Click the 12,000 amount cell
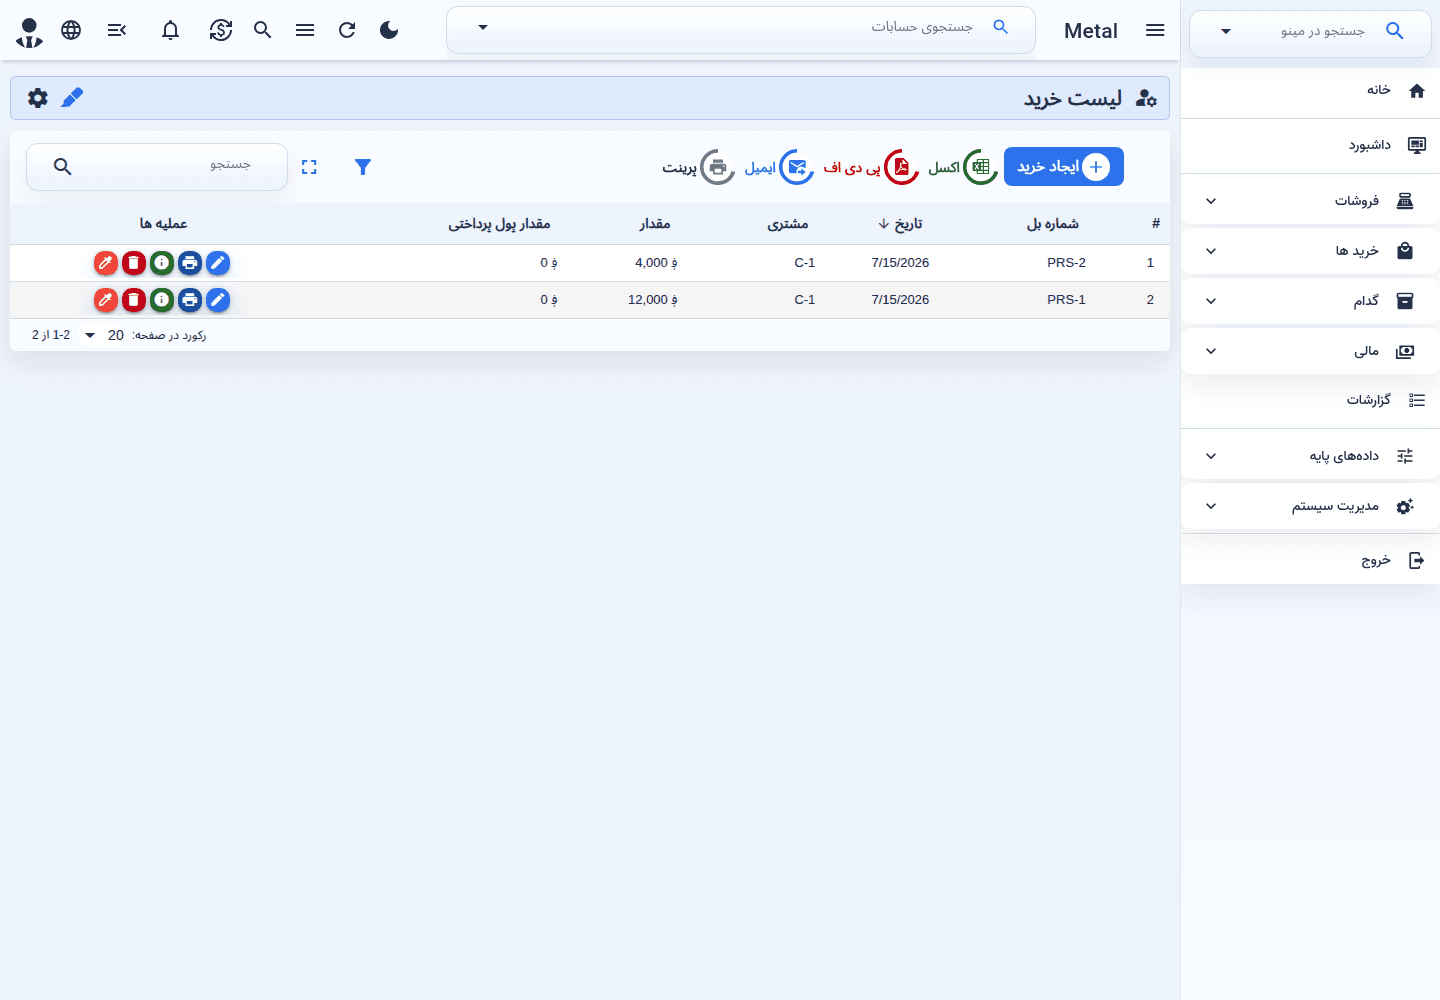The image size is (1440, 1000). (x=653, y=300)
